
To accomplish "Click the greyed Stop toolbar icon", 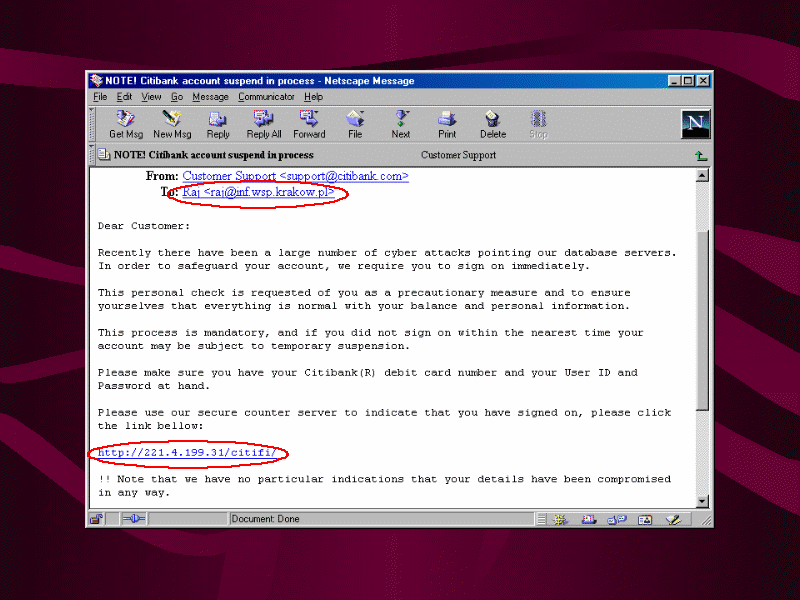I will coord(538,124).
